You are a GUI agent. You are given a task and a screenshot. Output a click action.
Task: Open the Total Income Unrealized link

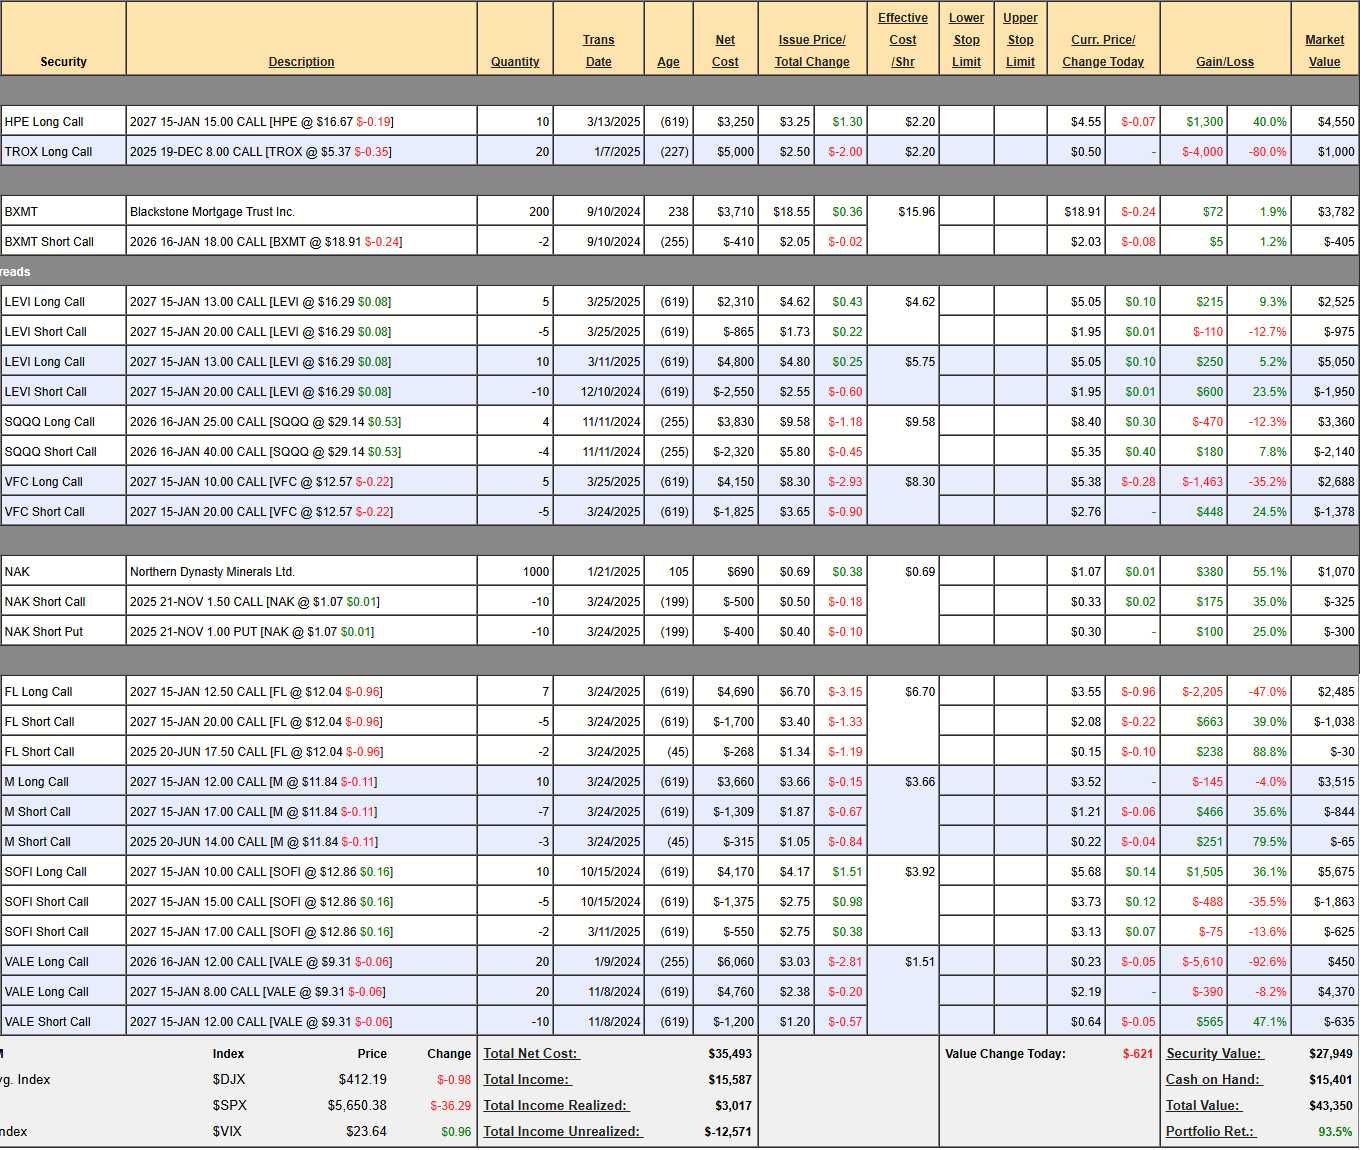click(562, 1131)
